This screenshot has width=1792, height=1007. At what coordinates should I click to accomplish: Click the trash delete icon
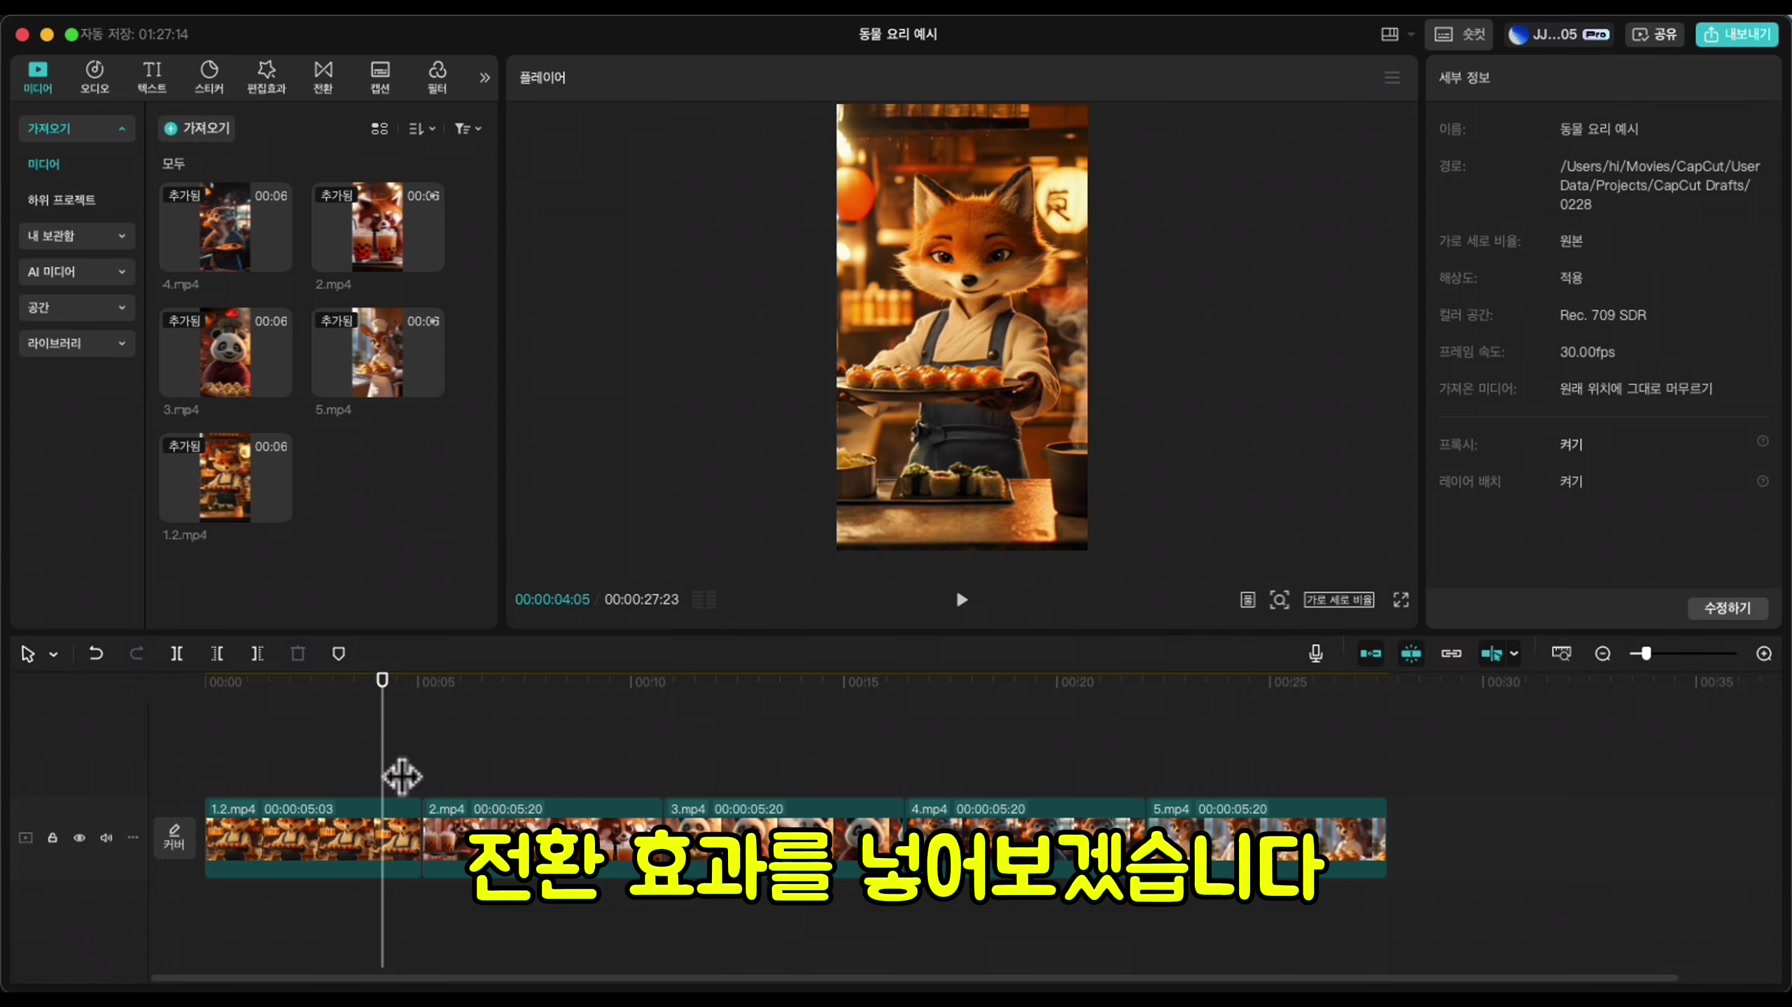[298, 653]
